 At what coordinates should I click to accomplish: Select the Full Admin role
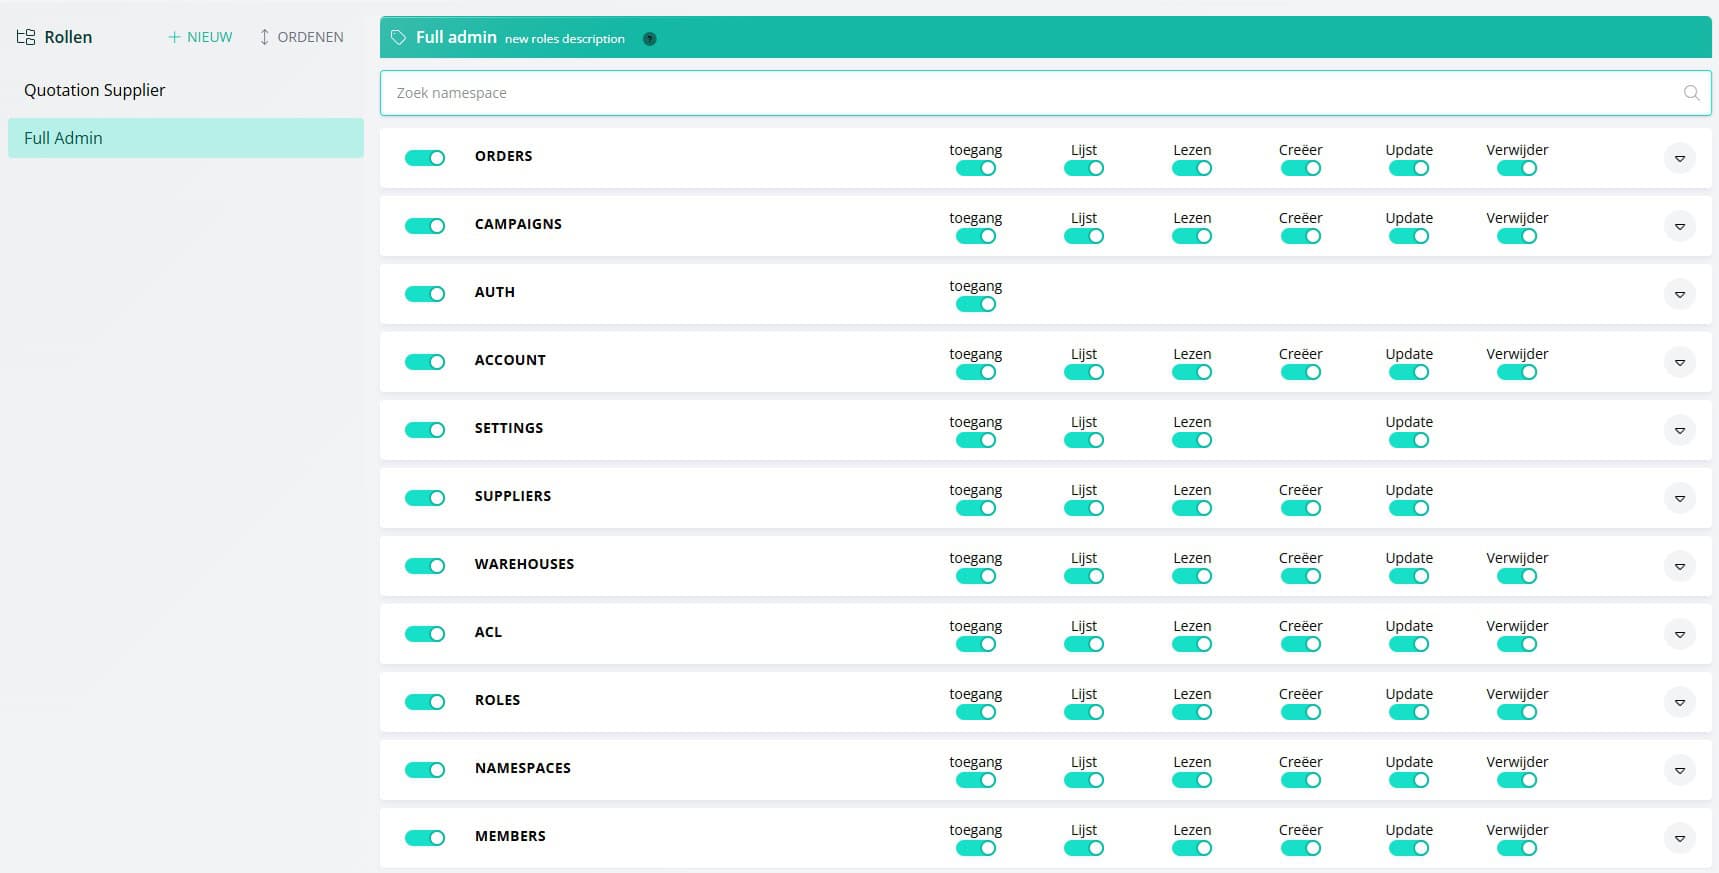click(64, 138)
